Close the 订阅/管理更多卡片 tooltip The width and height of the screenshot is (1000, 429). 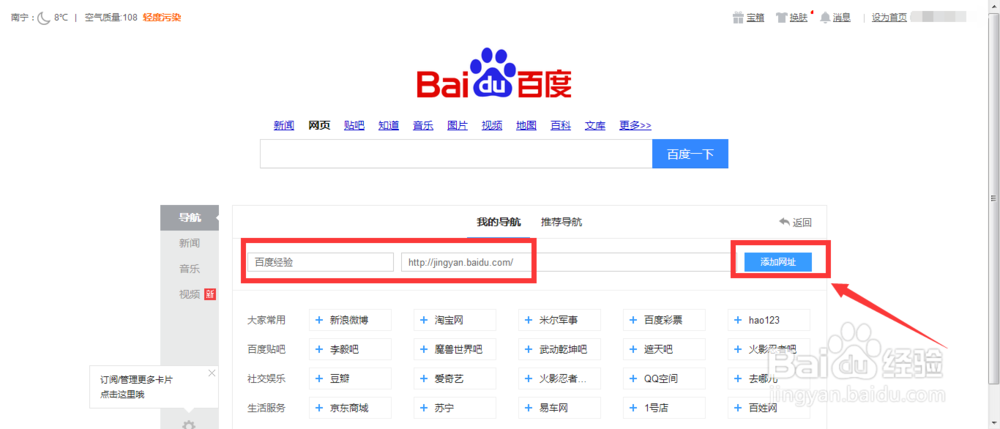point(212,373)
